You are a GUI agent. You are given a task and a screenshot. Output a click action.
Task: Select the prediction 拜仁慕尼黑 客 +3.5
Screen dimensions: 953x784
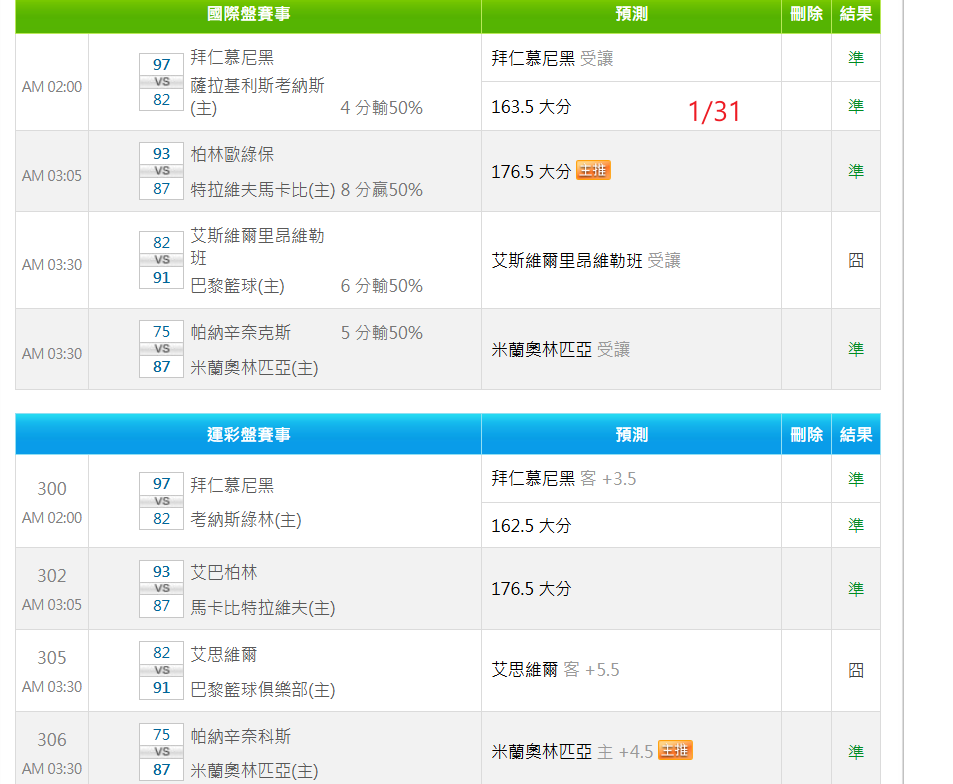563,479
